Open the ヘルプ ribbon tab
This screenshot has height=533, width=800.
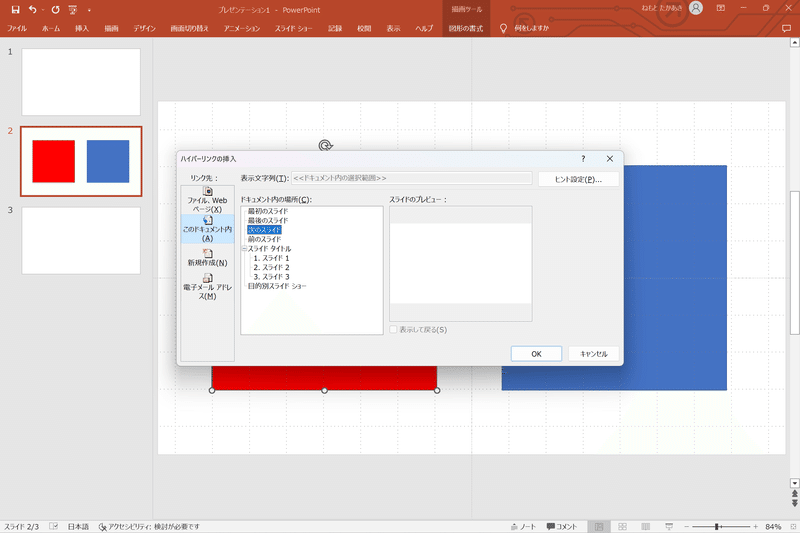424,29
